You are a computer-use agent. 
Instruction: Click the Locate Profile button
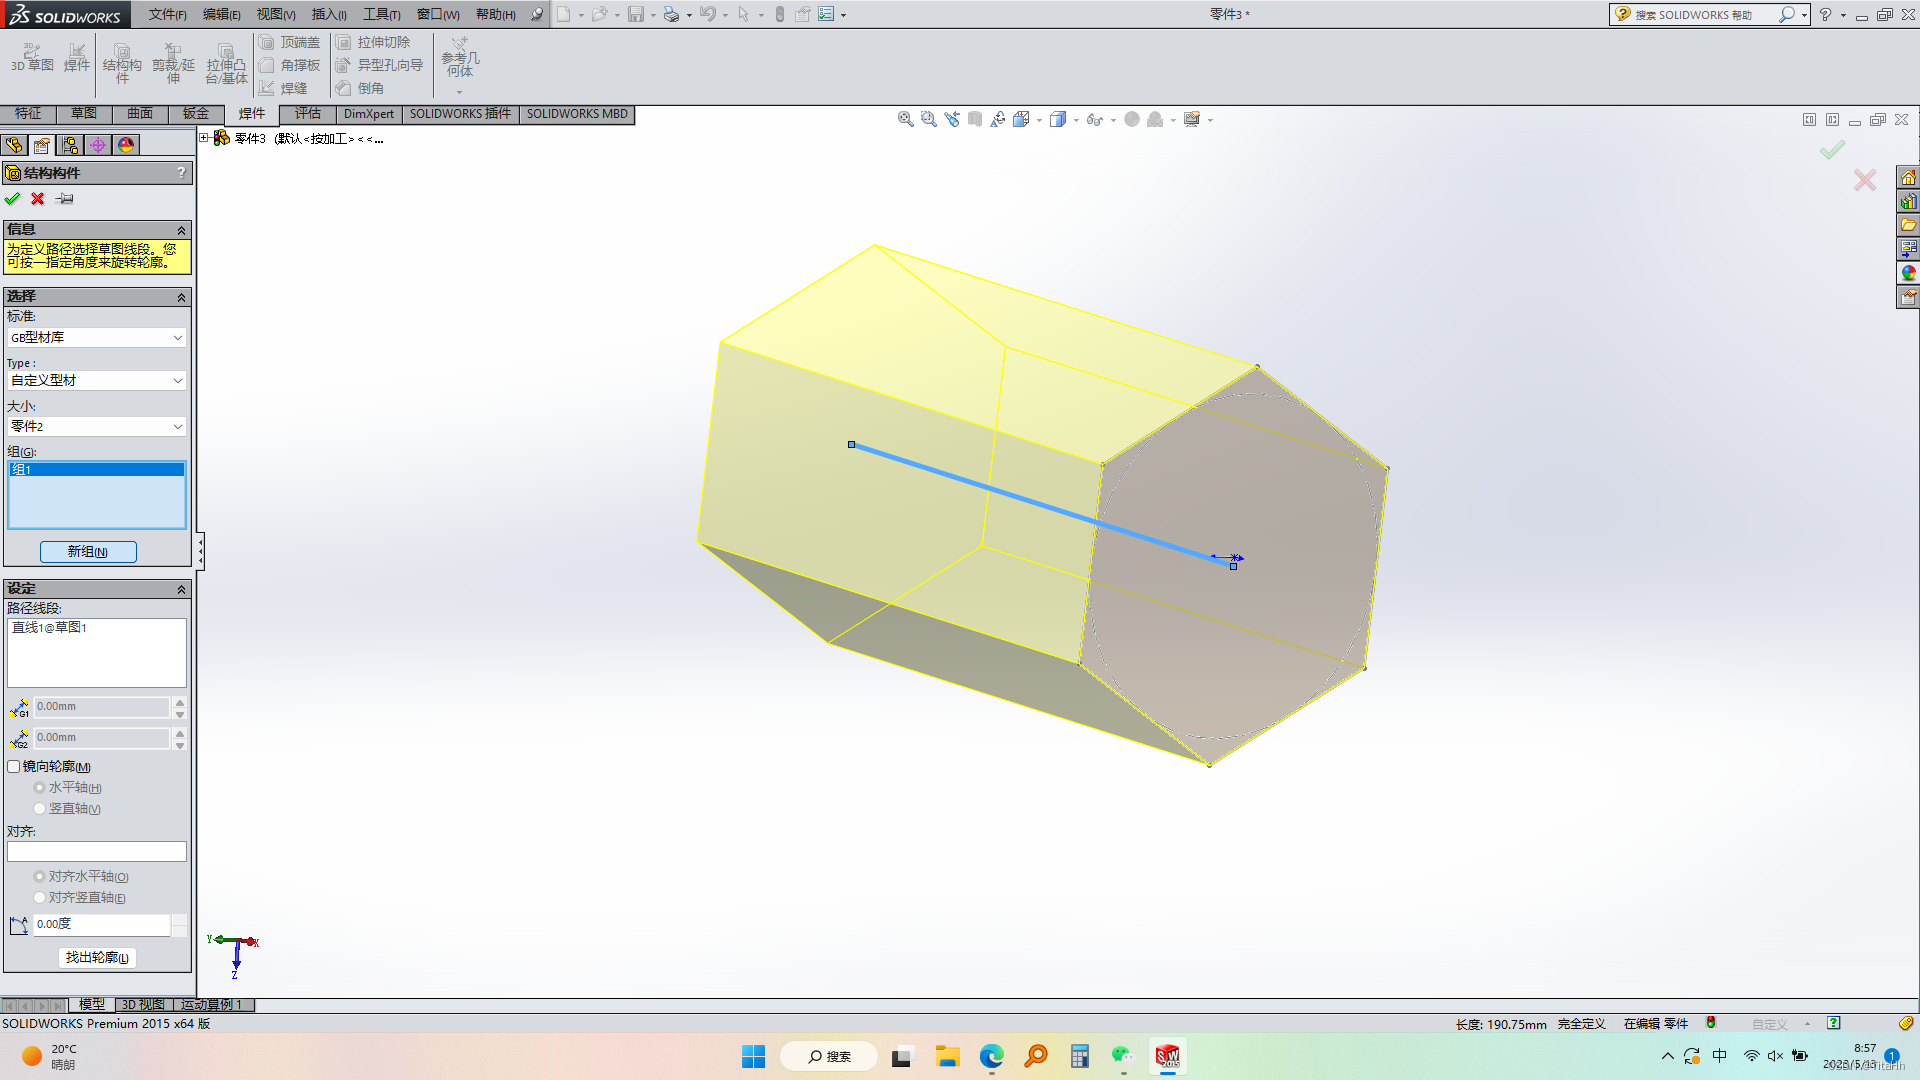pos(97,958)
